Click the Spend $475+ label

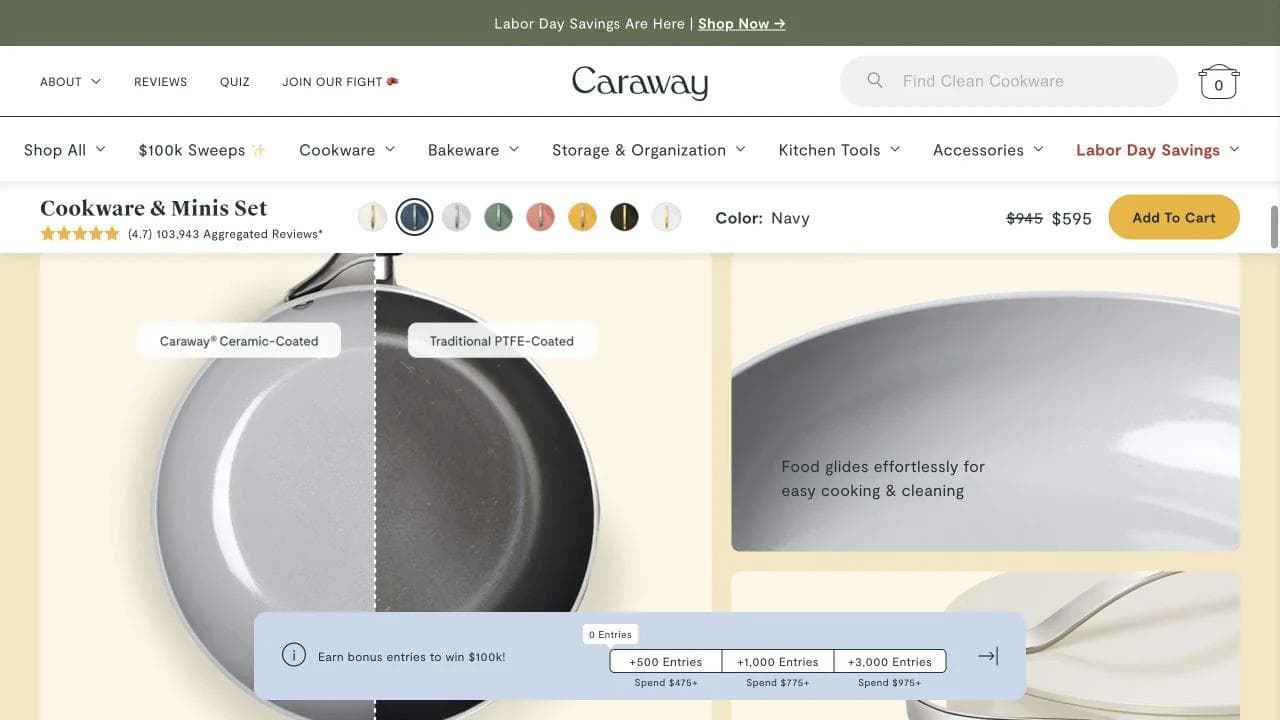point(666,683)
